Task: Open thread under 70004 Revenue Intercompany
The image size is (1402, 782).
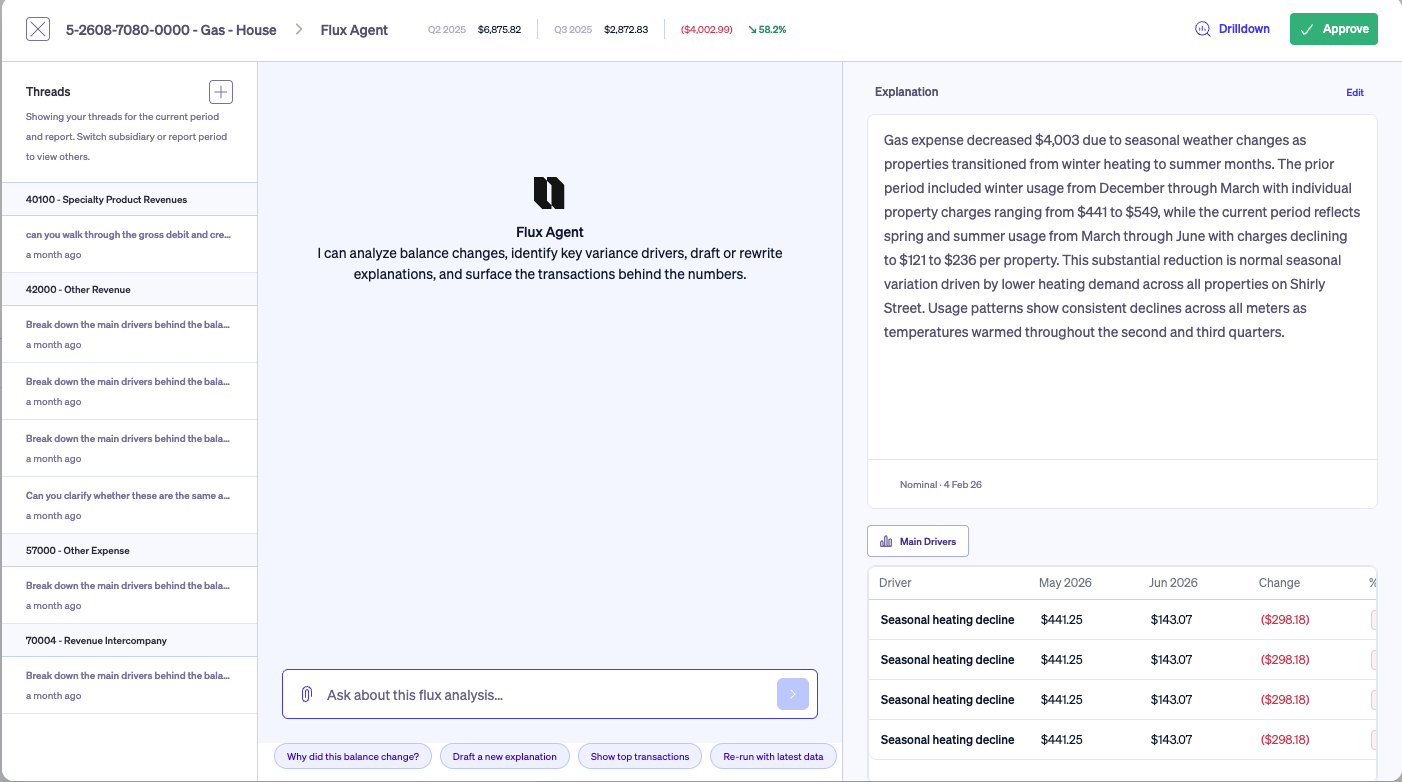Action: 129,685
